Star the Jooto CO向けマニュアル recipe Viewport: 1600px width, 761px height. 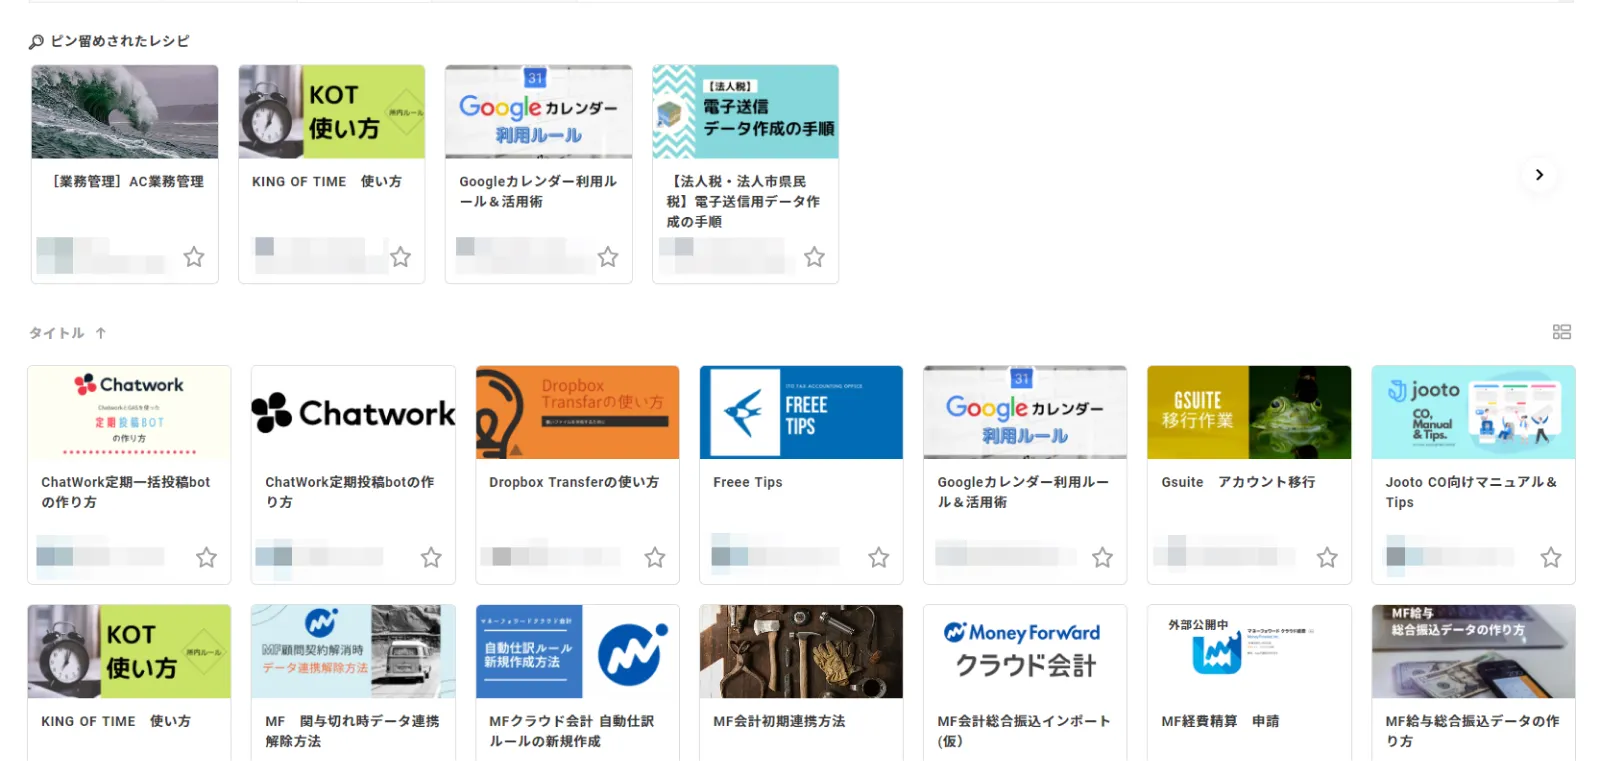coord(1551,557)
